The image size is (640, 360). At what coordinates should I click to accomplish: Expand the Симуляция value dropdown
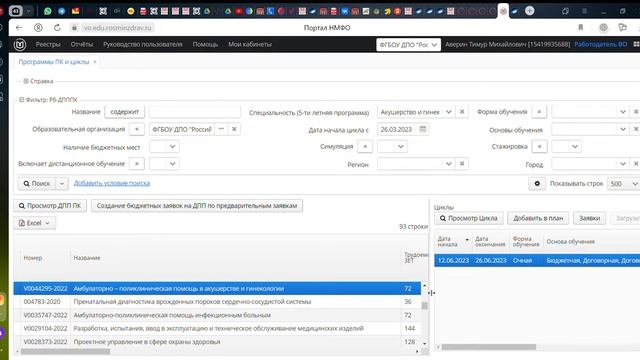400,147
